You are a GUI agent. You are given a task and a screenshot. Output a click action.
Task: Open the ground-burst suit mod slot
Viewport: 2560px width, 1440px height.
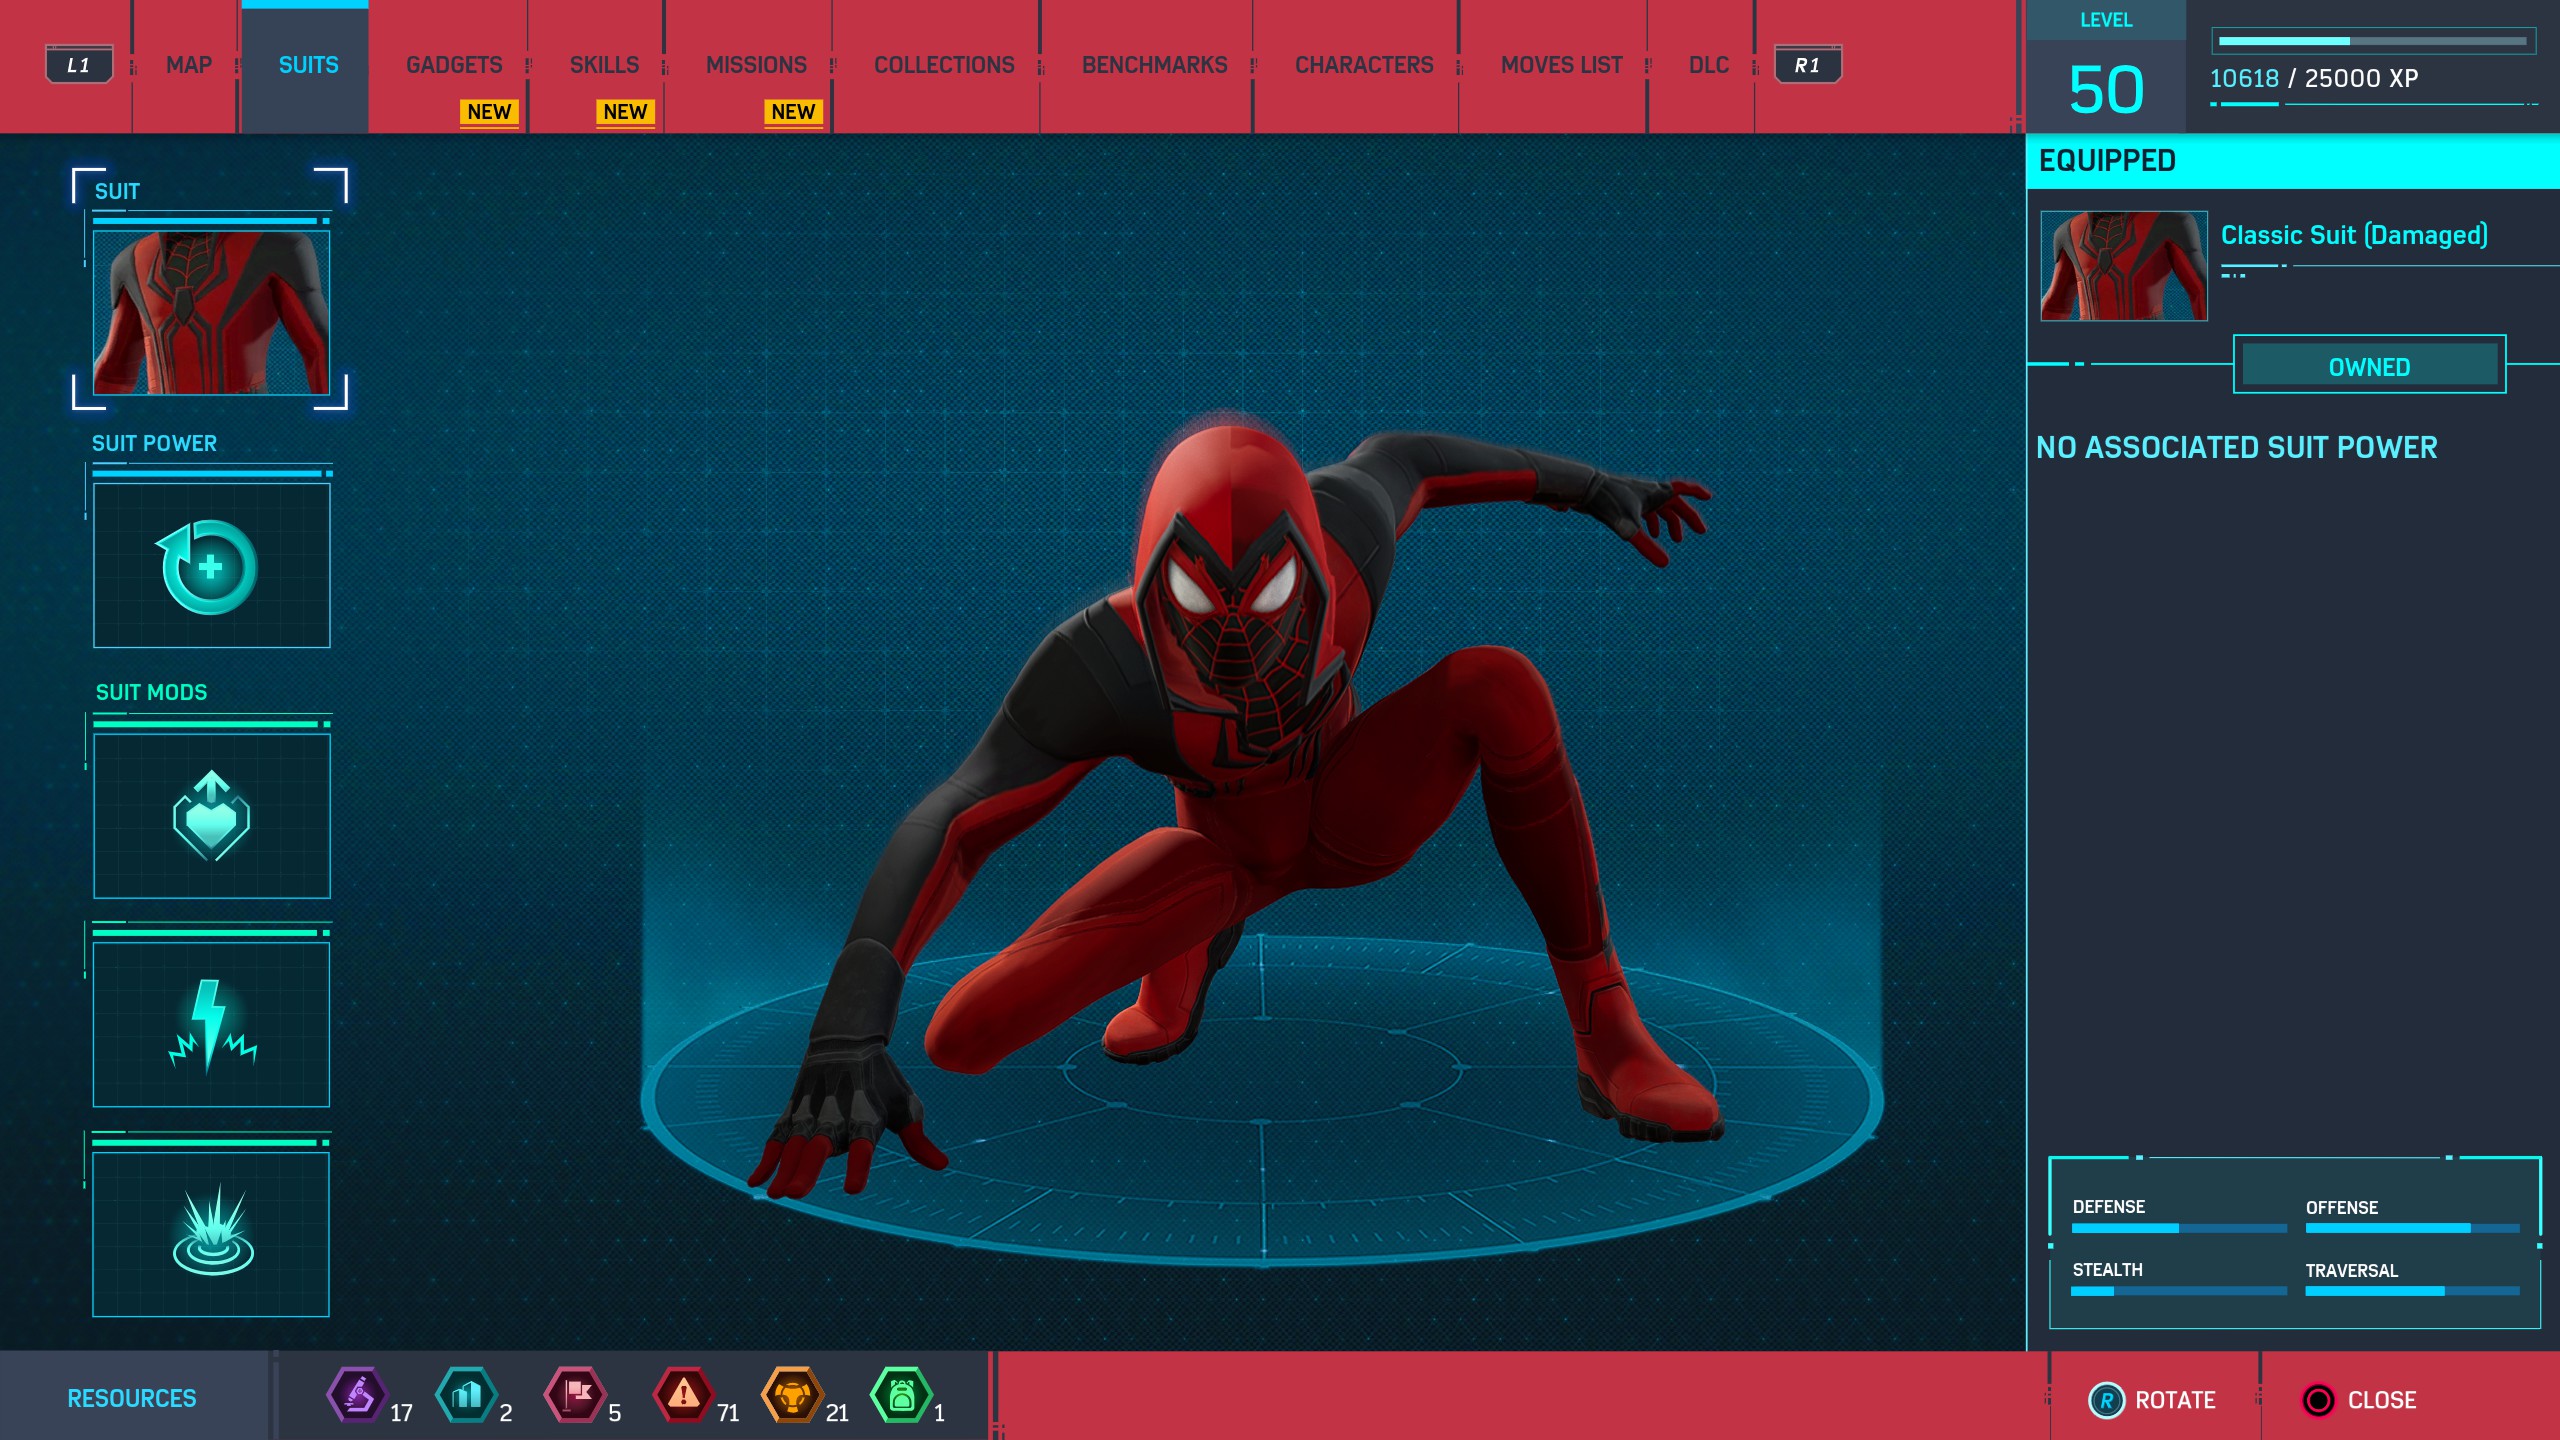point(211,1234)
